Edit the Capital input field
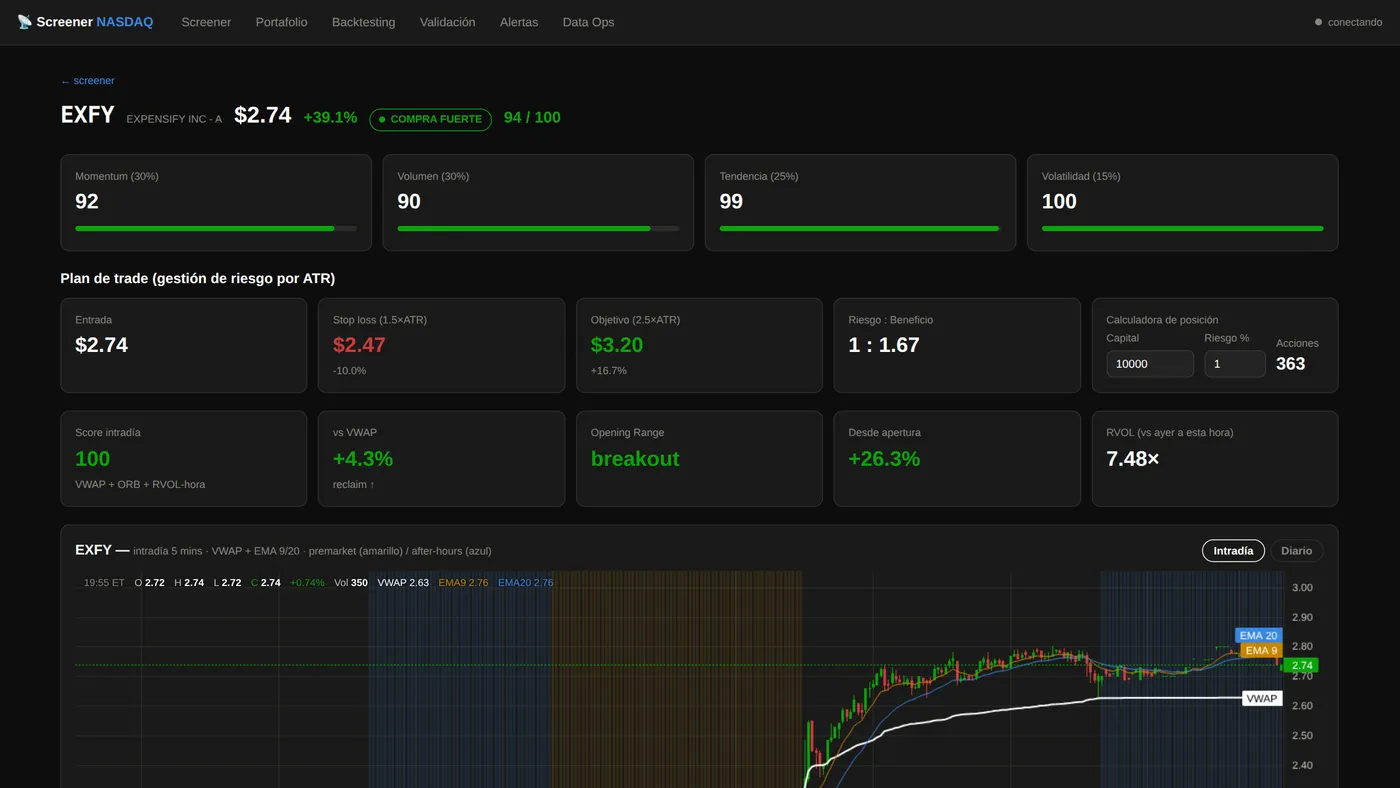Image resolution: width=1400 pixels, height=788 pixels. pos(1150,364)
